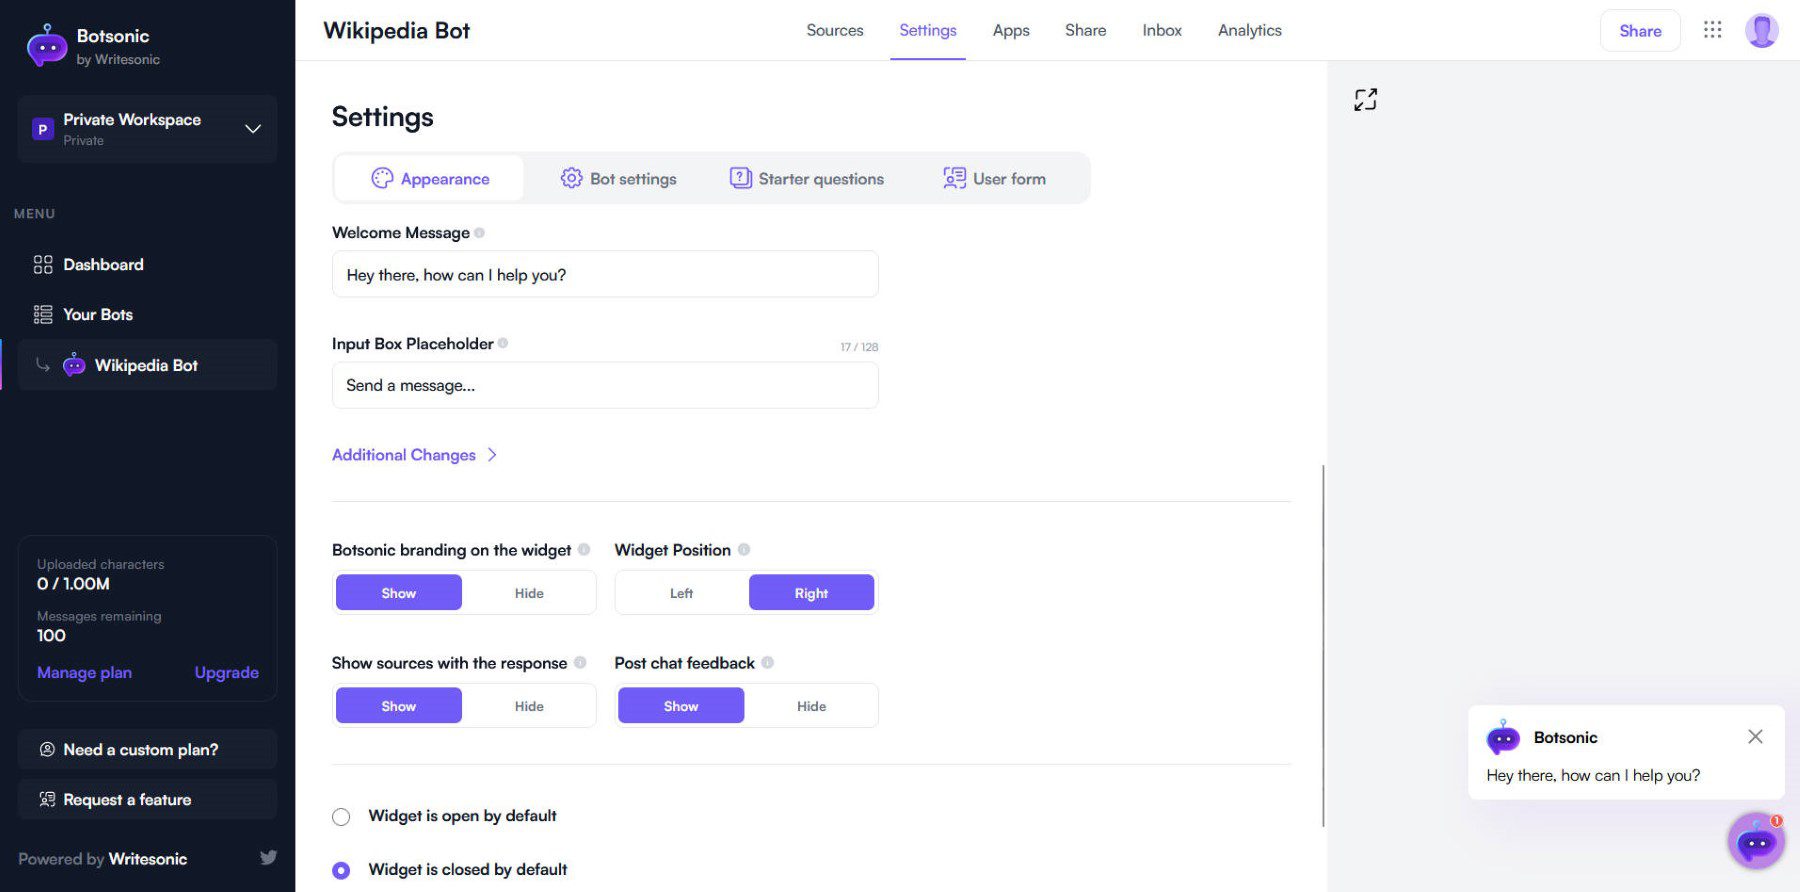Screen dimensions: 1800x892
Task: Click the Botsonic logo icon in sidebar
Action: [47, 45]
